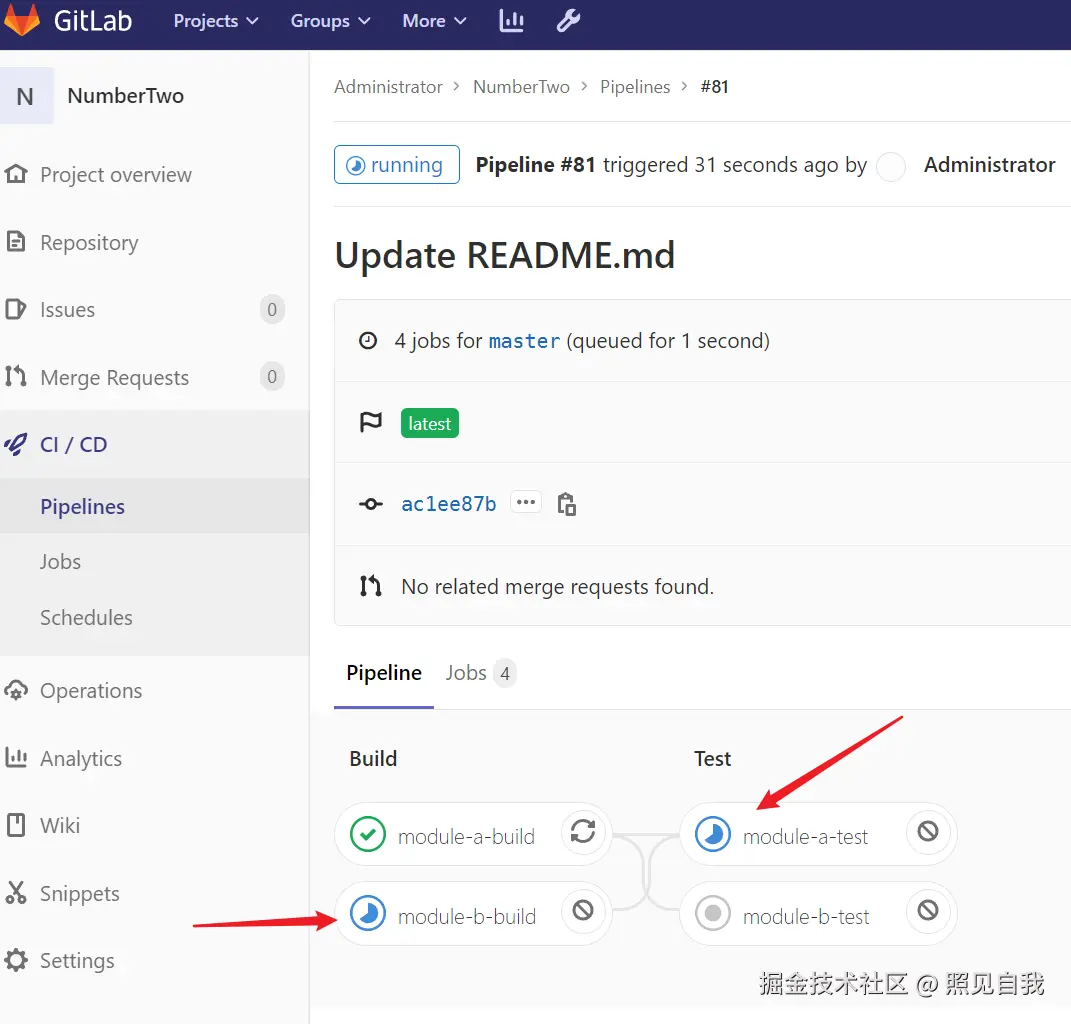This screenshot has height=1024, width=1071.
Task: Cancel the module-a-test job
Action: coord(928,831)
